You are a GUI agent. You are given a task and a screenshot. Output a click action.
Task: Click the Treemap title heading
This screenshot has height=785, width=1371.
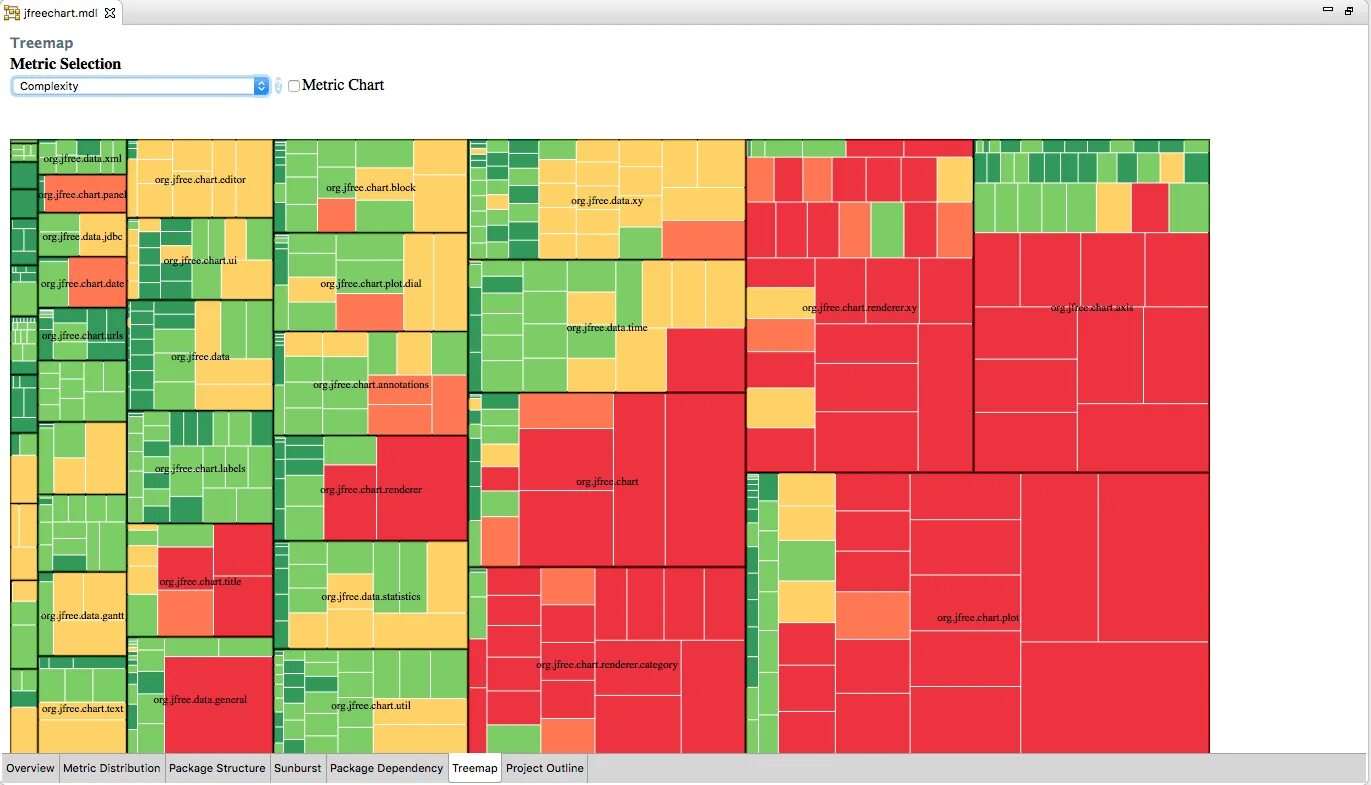(41, 43)
